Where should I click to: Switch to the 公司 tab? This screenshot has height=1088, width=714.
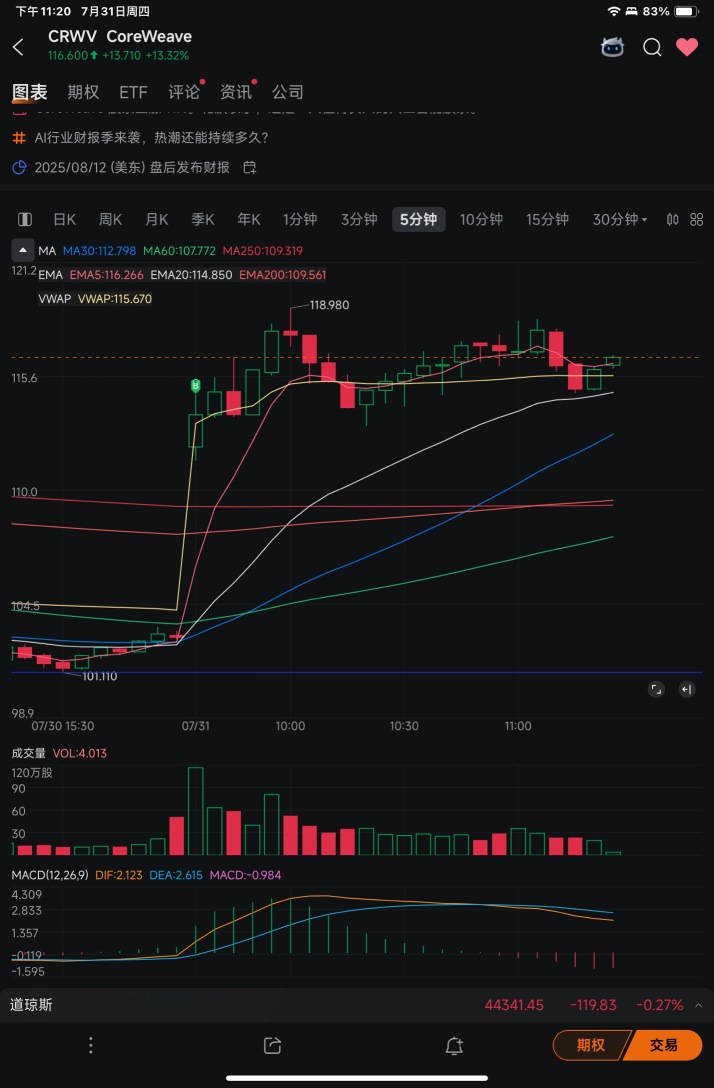pyautogui.click(x=287, y=92)
